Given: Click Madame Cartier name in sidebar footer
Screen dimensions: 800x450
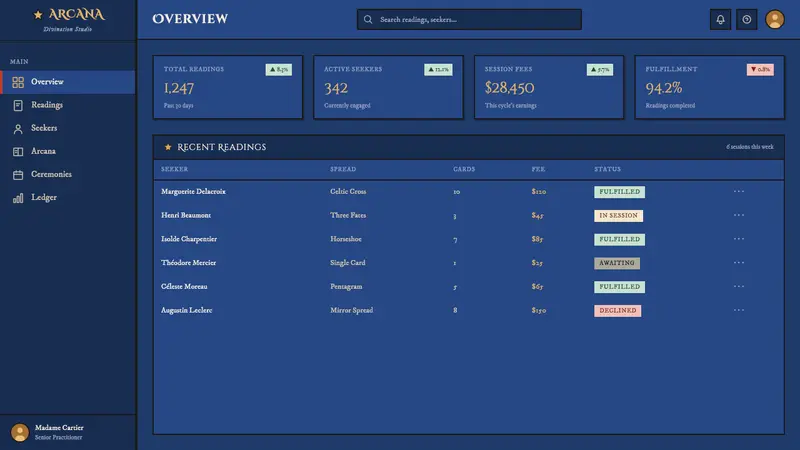Looking at the screenshot, I should coord(59,428).
